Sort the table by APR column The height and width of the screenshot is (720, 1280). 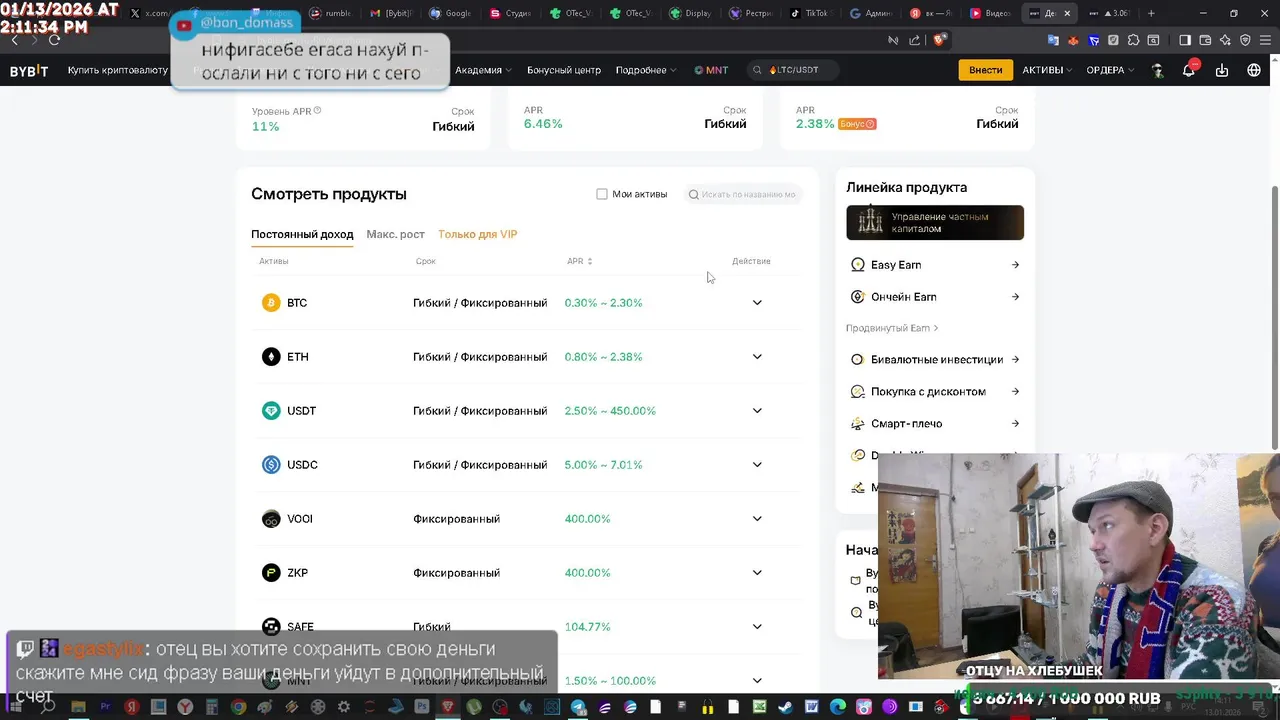(579, 261)
